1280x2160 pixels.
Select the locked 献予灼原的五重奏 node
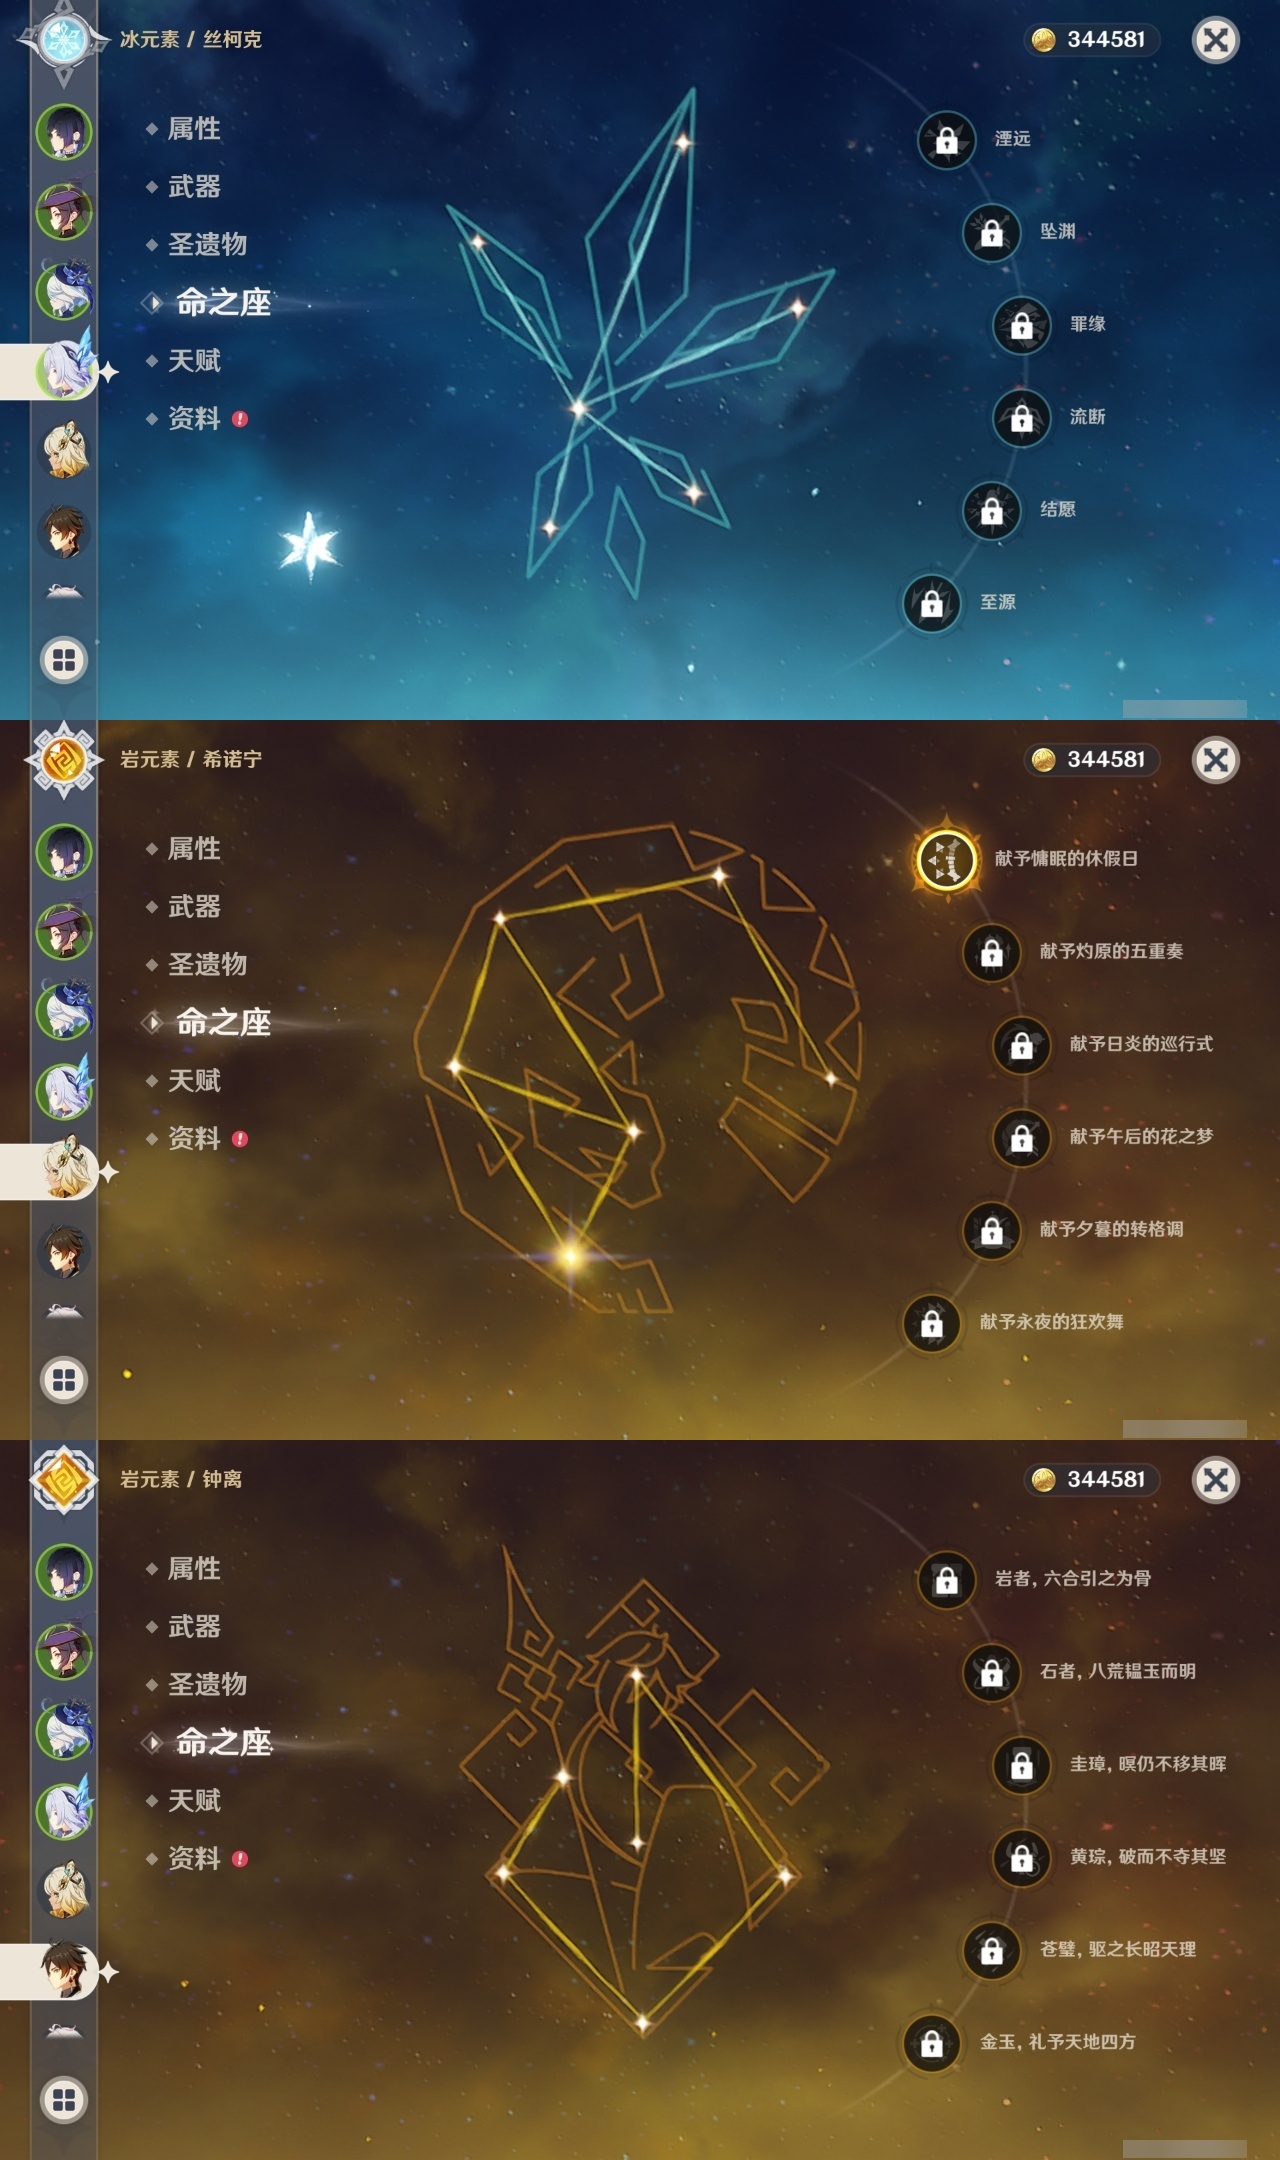pyautogui.click(x=991, y=953)
